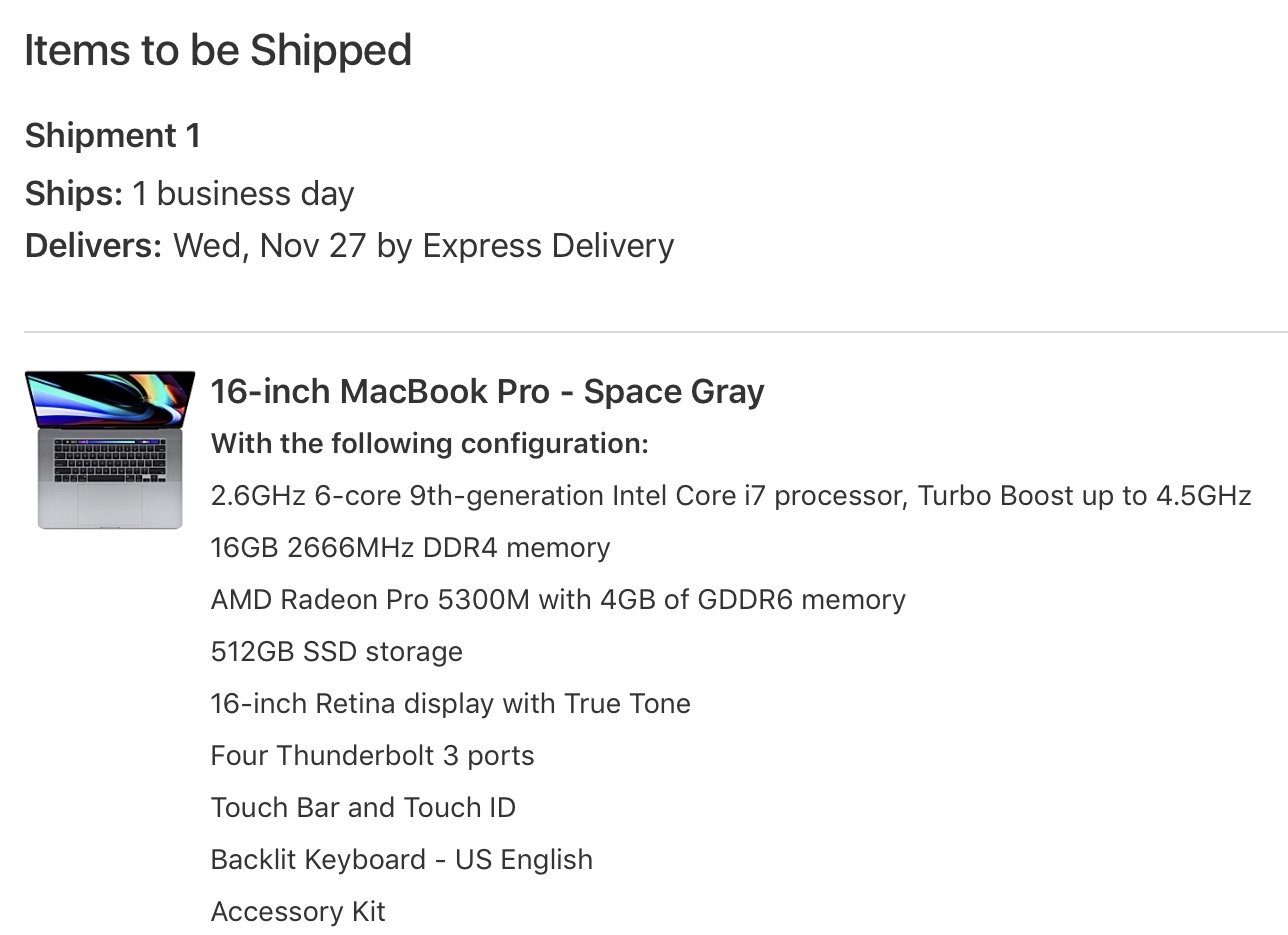The height and width of the screenshot is (935, 1288).
Task: Click the 16GB 2666MHz DDR4 memory line
Action: click(x=410, y=548)
